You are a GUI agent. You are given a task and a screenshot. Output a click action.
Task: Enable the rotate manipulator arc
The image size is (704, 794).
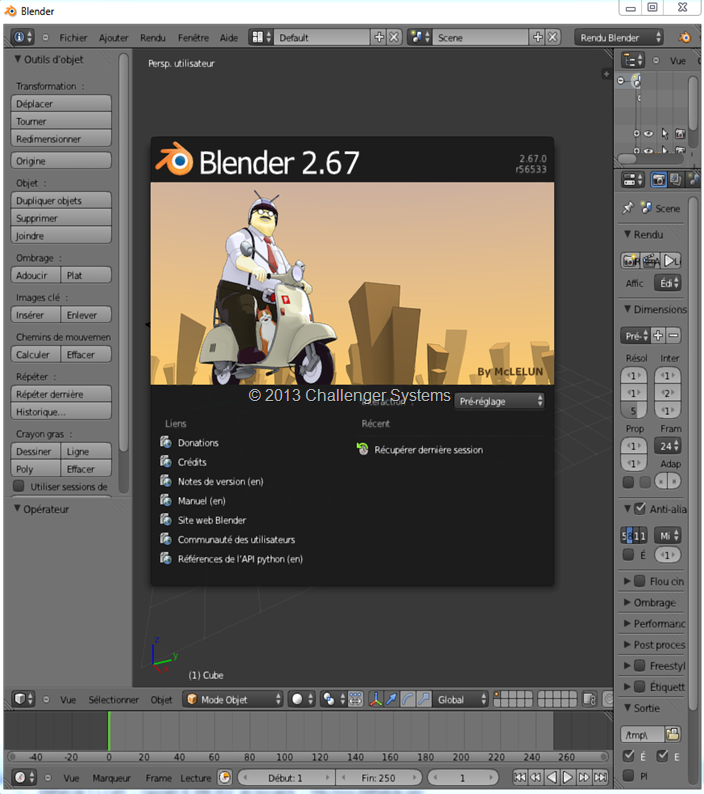click(x=407, y=699)
